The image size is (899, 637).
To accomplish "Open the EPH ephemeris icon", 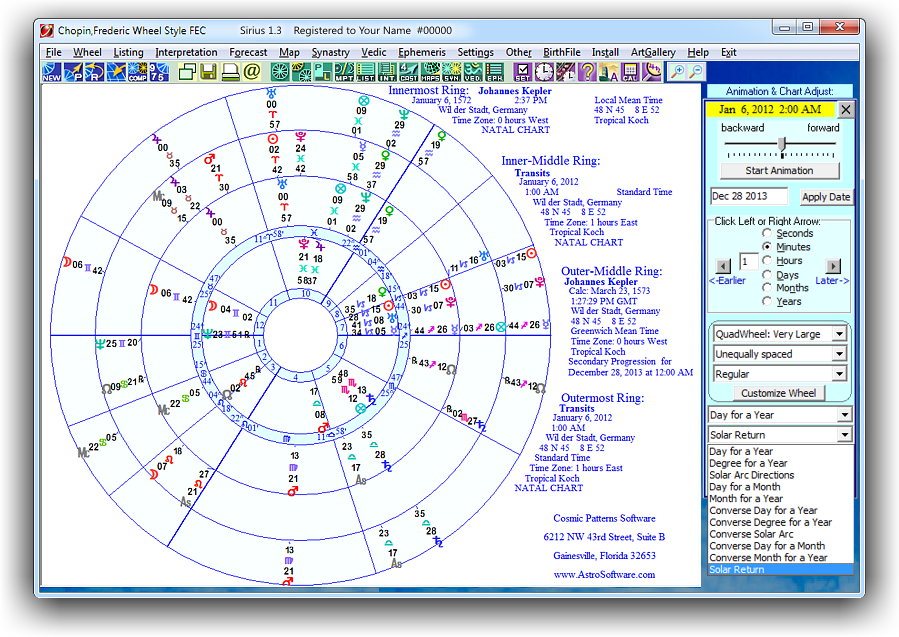I will [x=495, y=72].
